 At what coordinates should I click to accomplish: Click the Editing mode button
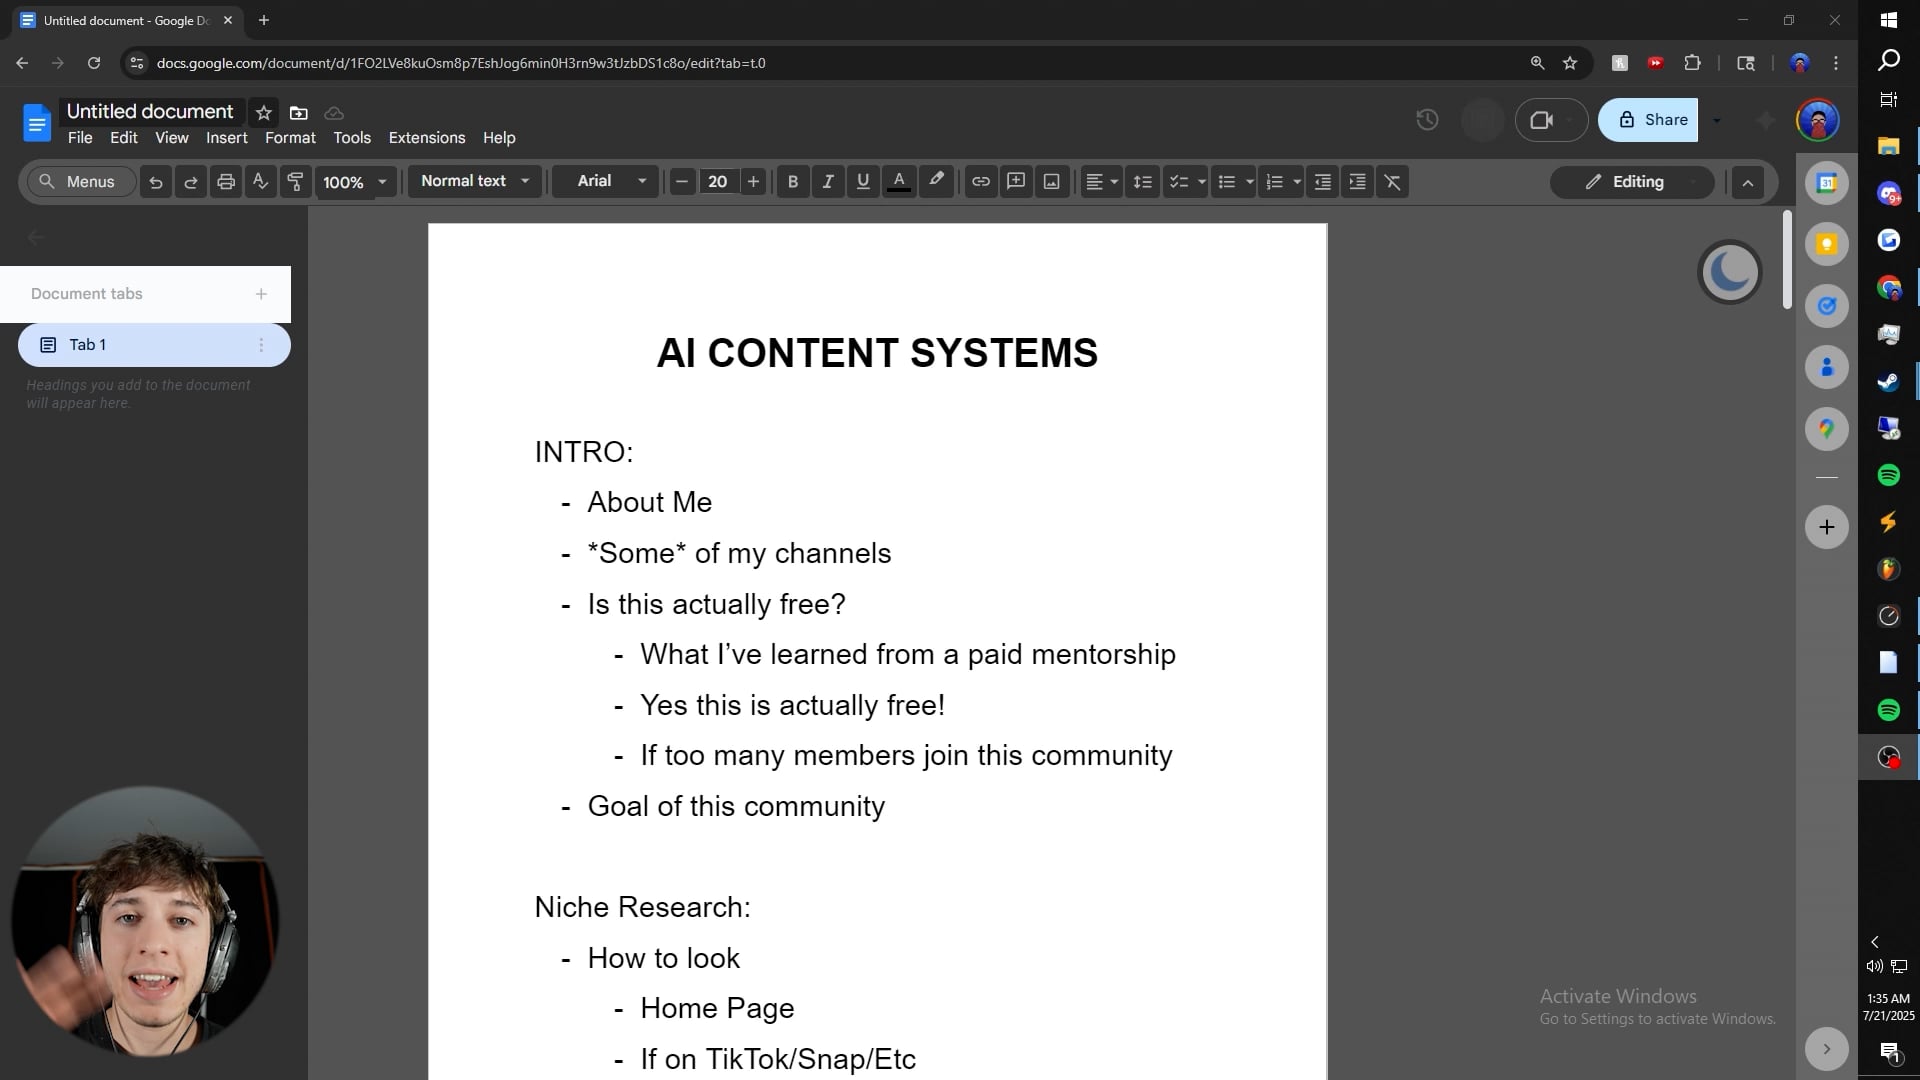pos(1631,182)
